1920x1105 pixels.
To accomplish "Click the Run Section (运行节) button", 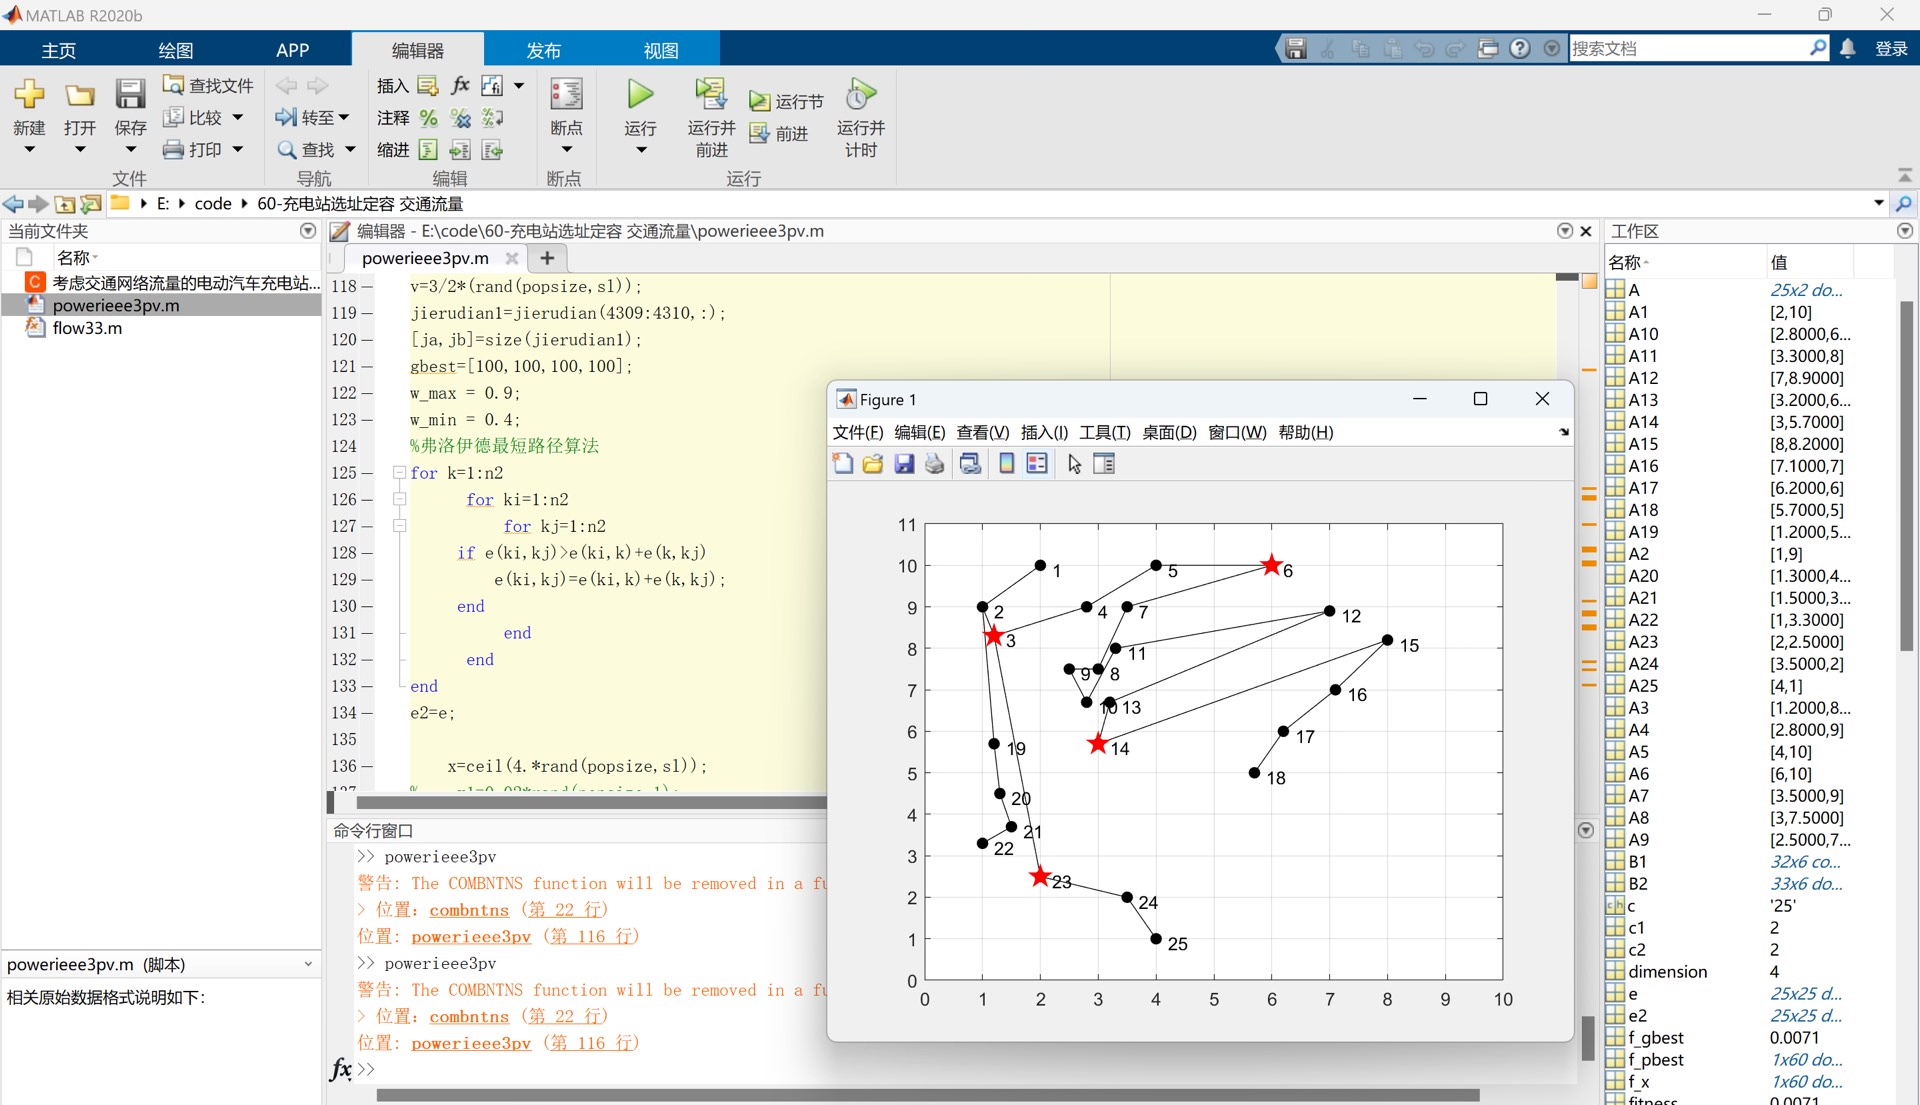I will click(x=787, y=102).
